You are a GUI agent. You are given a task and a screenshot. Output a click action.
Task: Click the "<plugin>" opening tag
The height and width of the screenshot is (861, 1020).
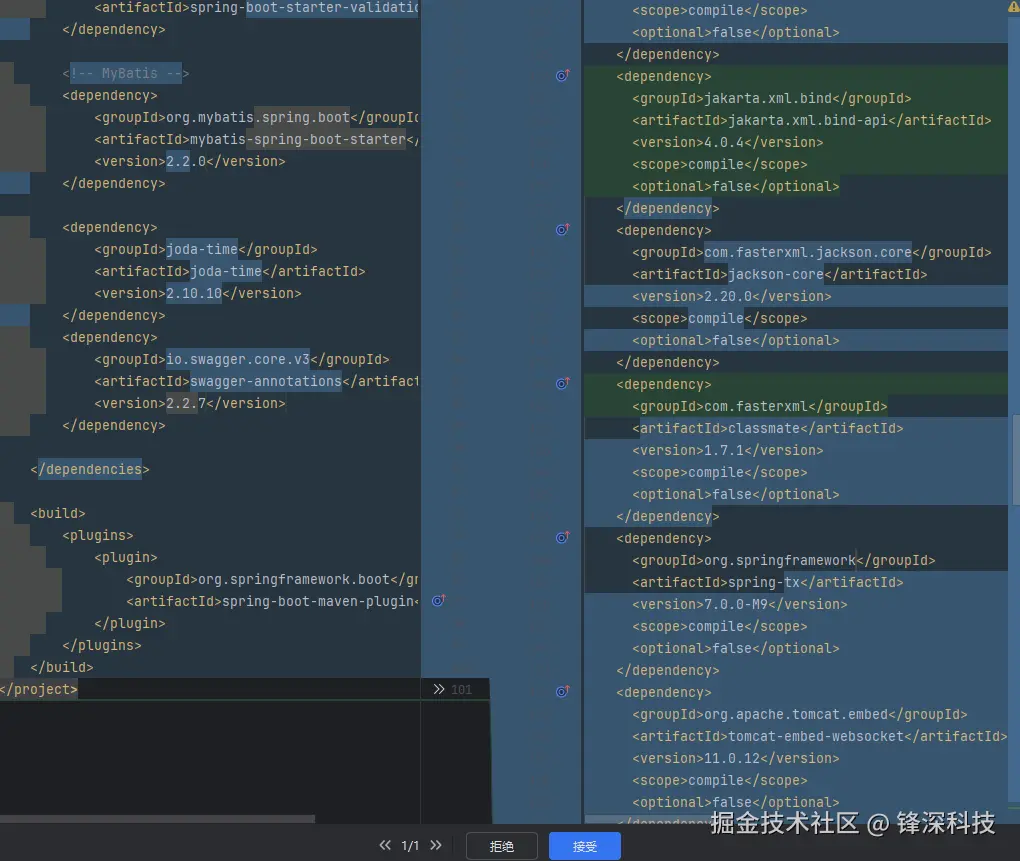126,557
